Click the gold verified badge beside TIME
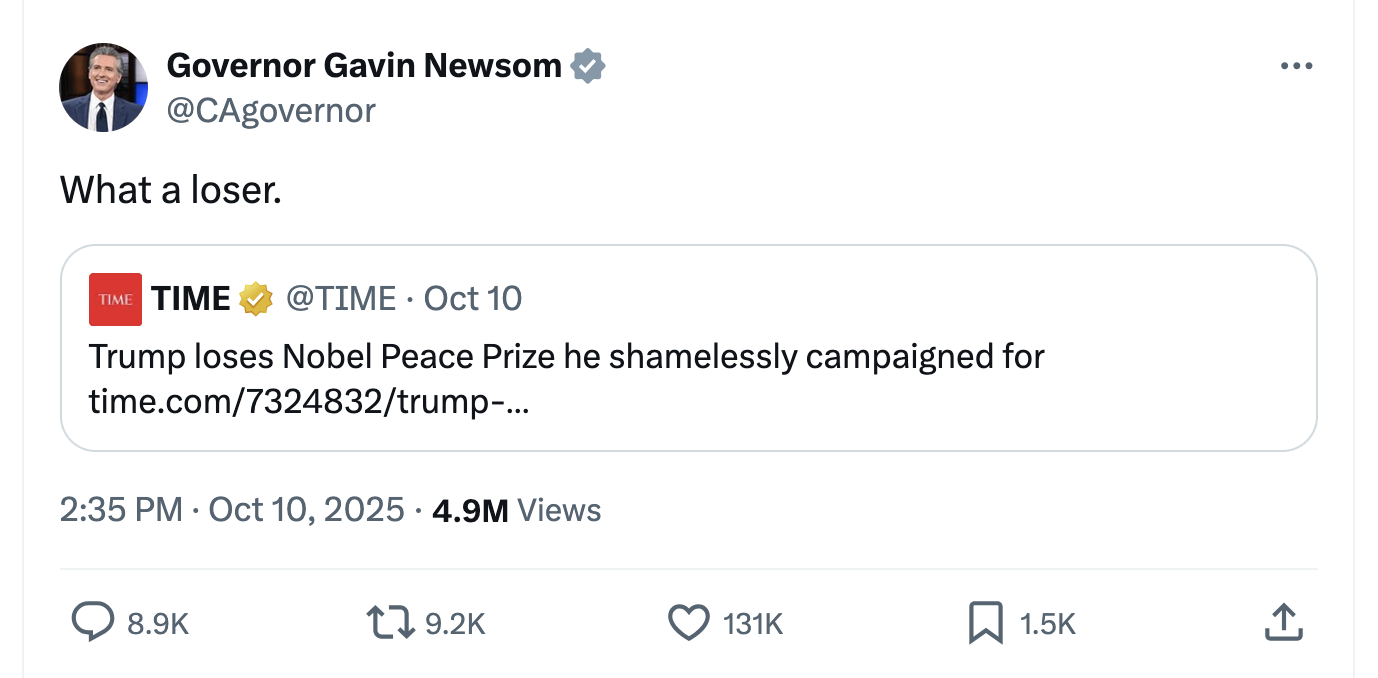 [256, 298]
